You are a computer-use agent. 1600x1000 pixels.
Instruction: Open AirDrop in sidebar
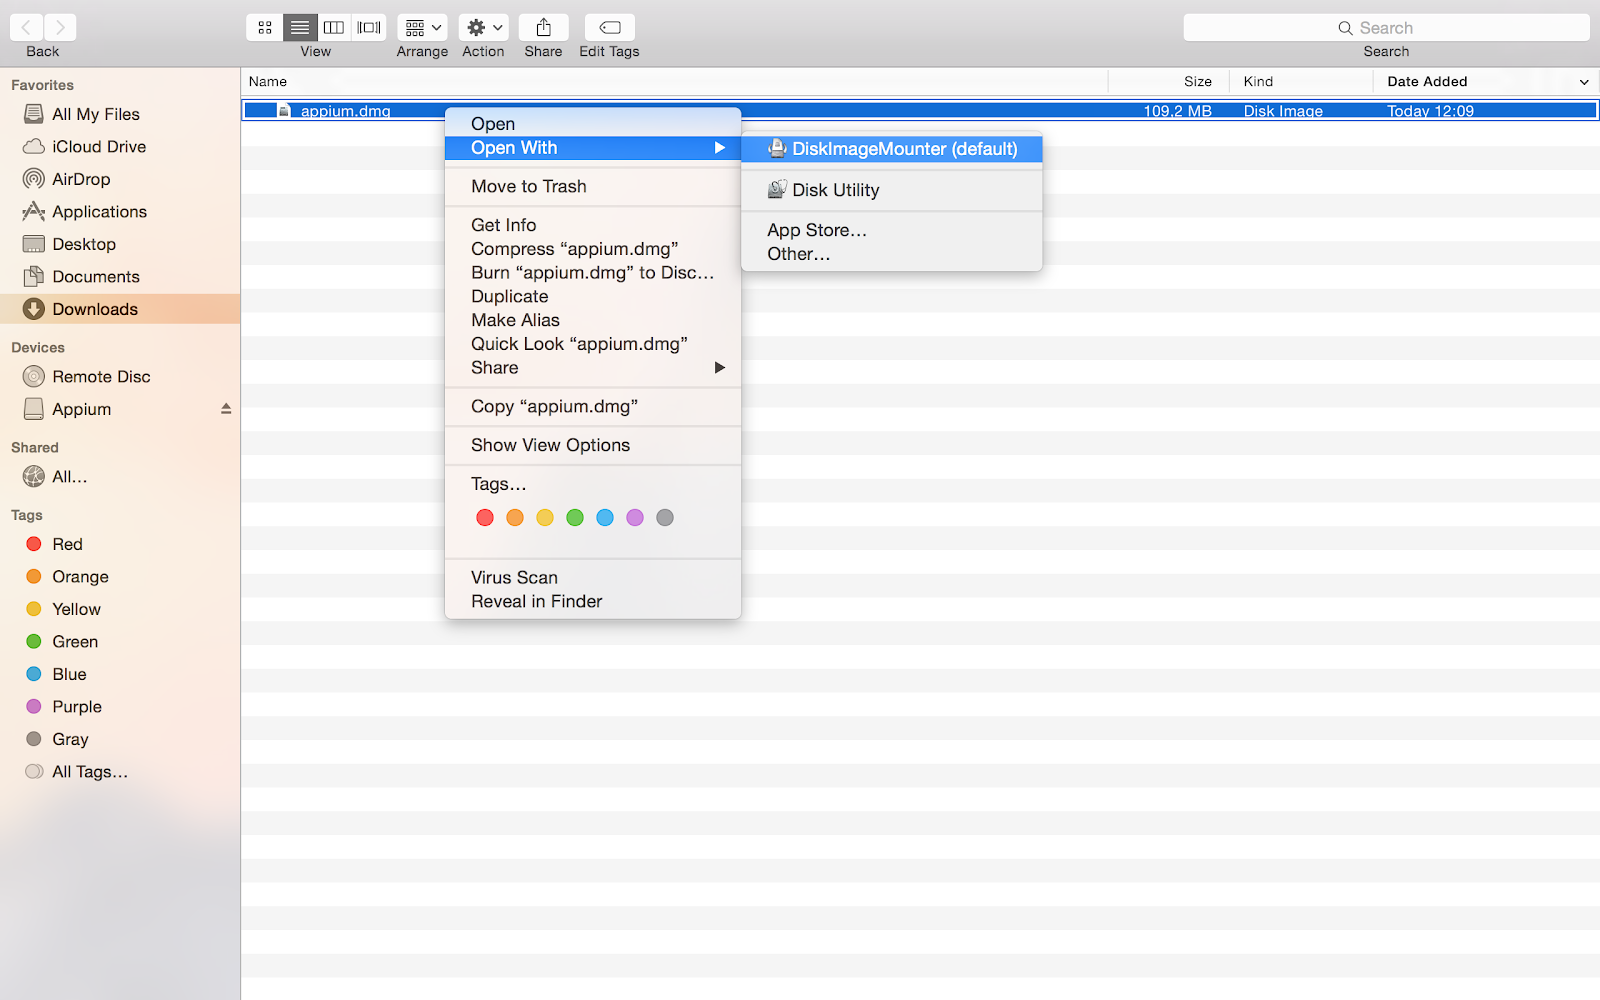click(x=120, y=179)
